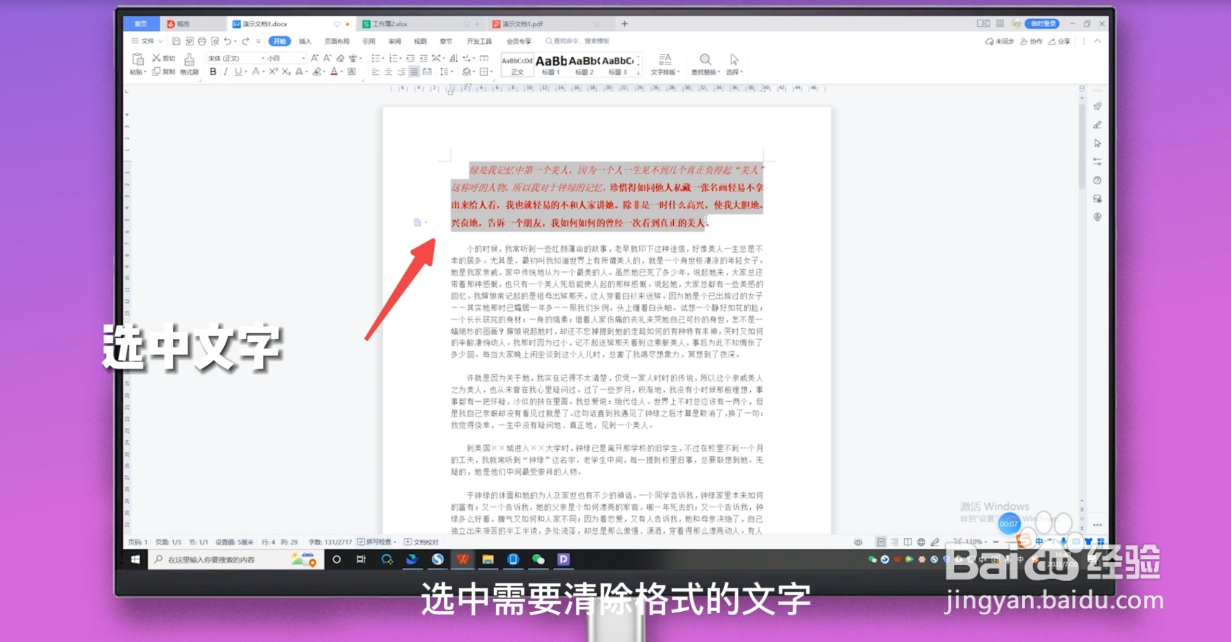Click the decrease indent icon

410,58
